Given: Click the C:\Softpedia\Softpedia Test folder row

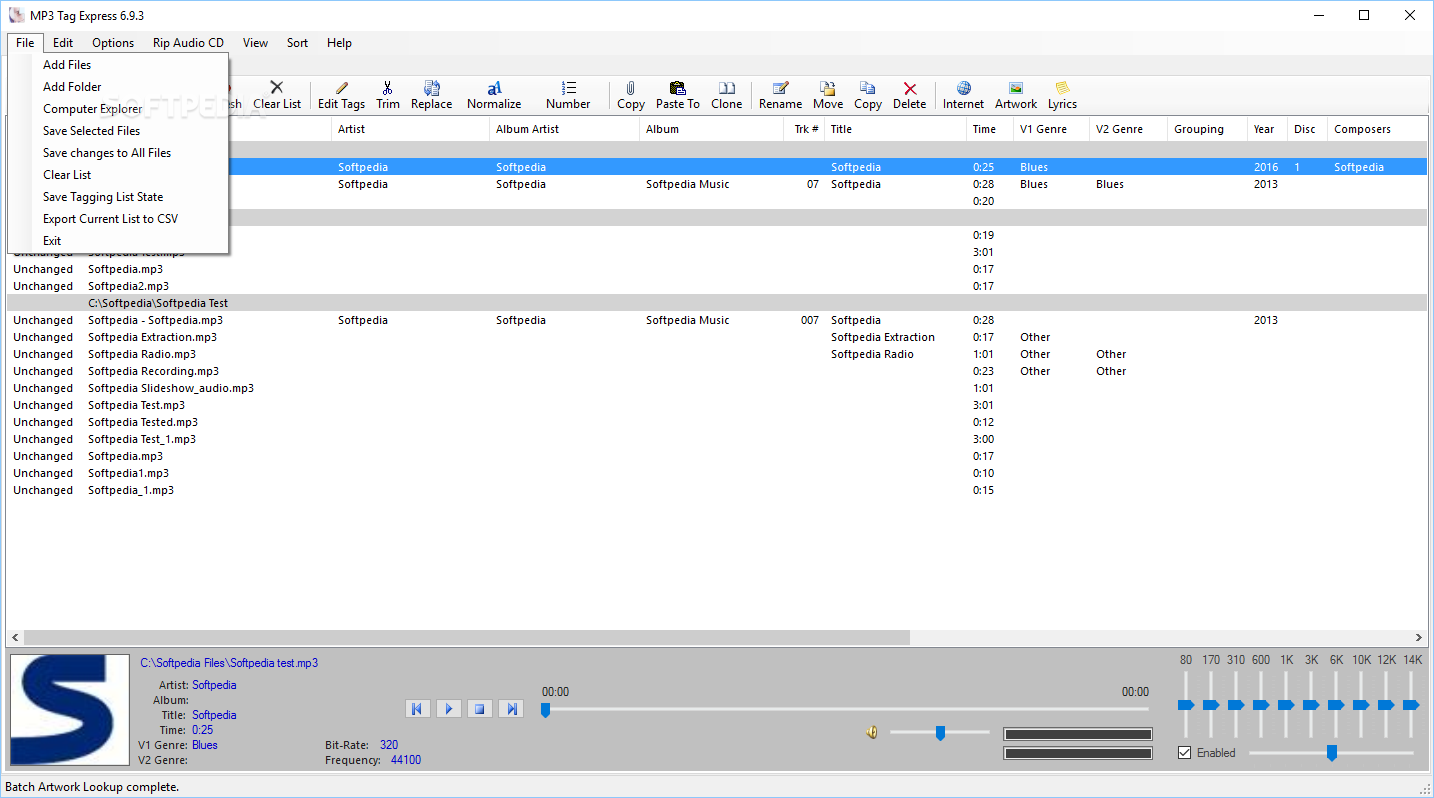Looking at the screenshot, I should [x=716, y=303].
